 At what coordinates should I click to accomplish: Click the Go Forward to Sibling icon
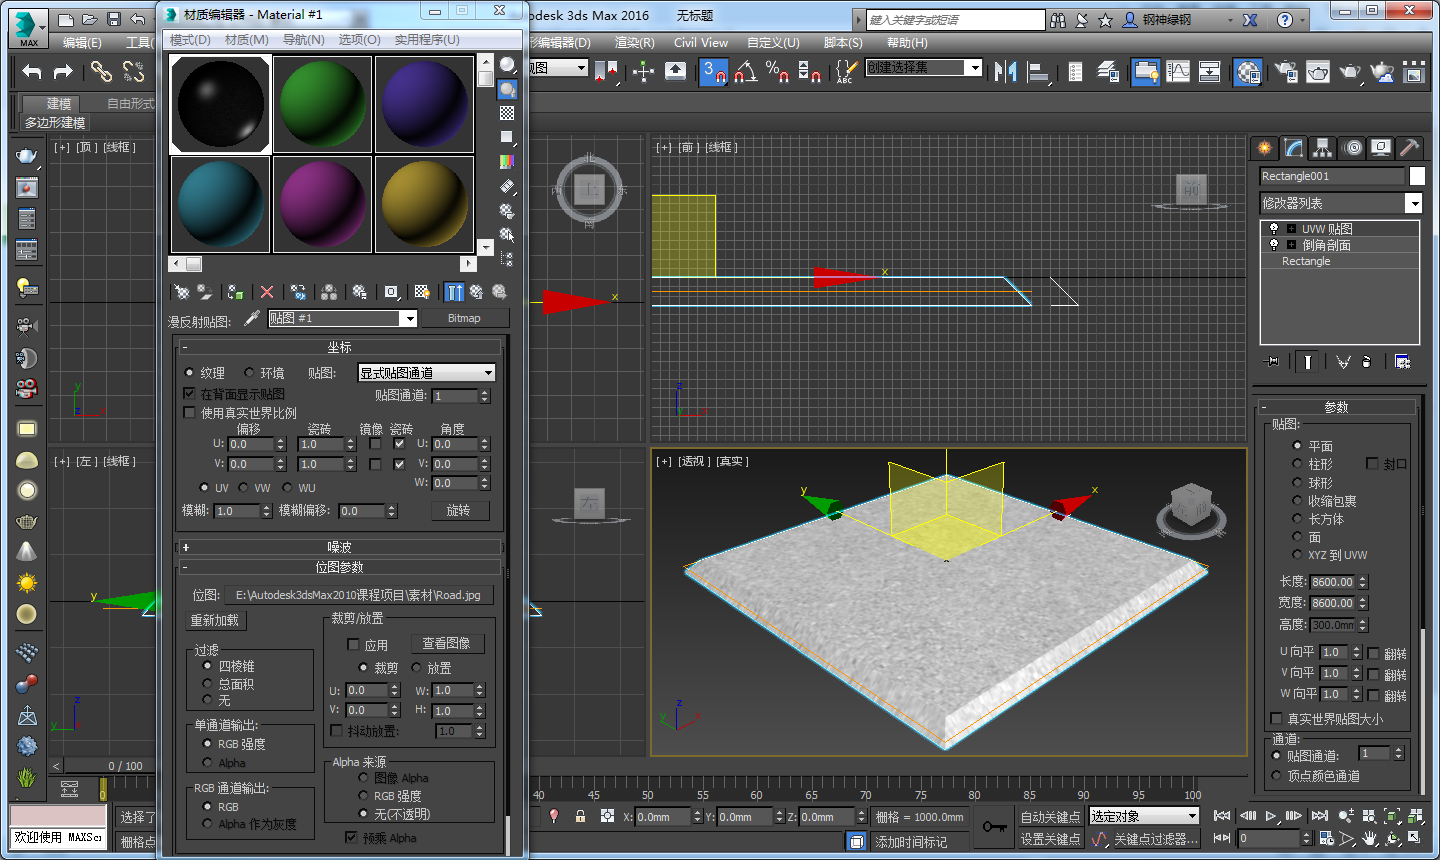pos(499,292)
